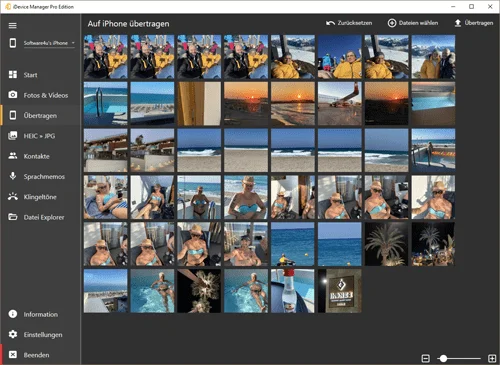Open the HEIC > JPG section
Screen dimensions: 500x365
tap(39, 136)
